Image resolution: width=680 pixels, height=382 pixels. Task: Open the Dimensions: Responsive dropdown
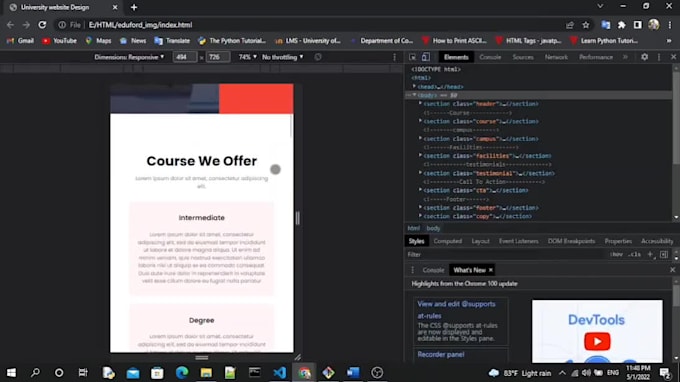point(129,57)
